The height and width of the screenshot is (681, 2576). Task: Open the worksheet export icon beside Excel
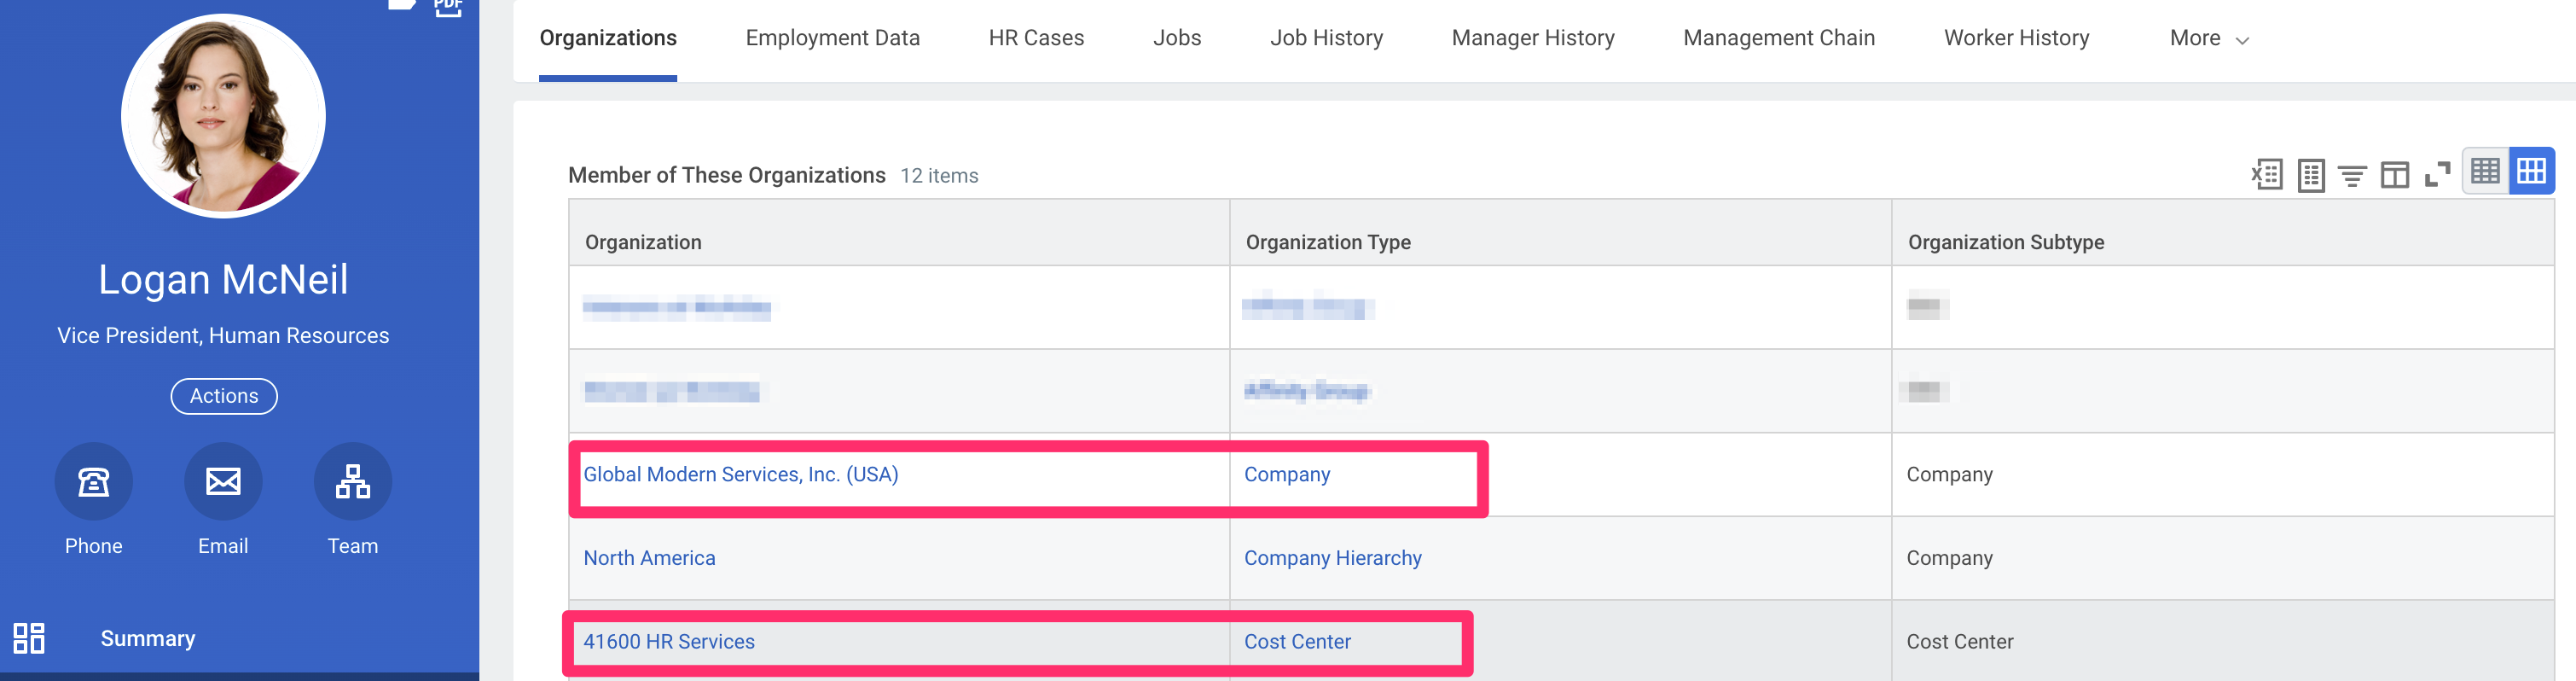click(x=2311, y=175)
